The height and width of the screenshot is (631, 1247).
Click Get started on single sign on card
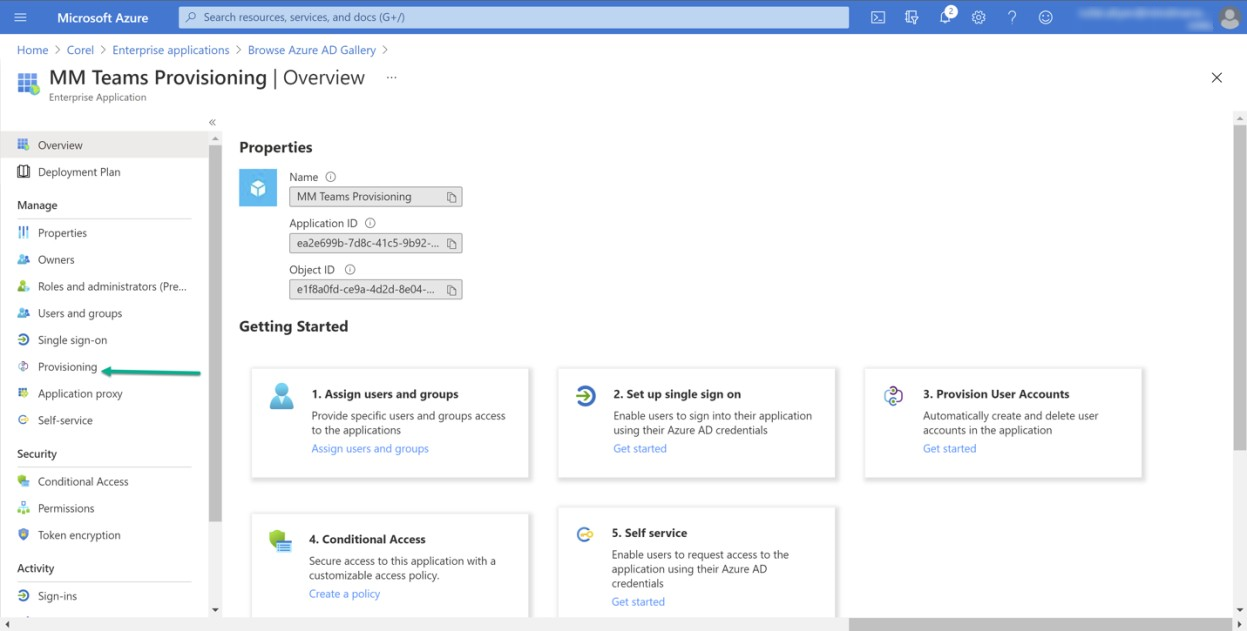[640, 449]
